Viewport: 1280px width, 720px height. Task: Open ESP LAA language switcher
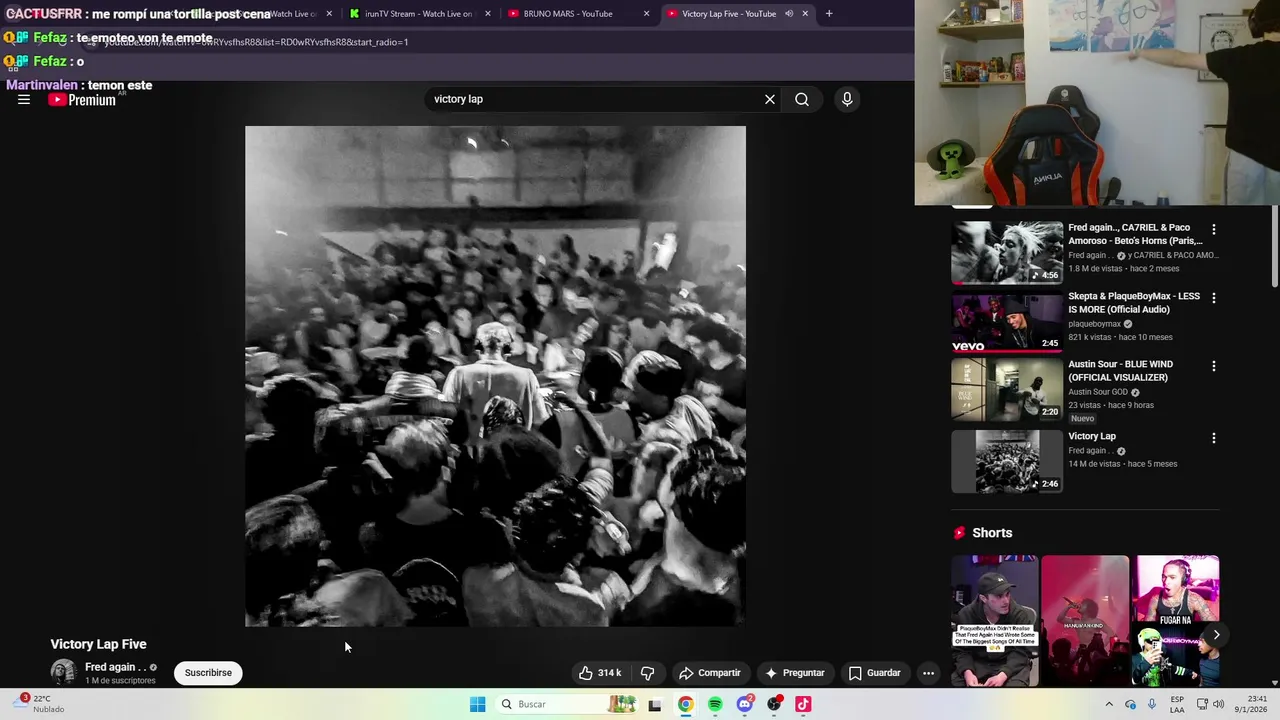click(1178, 704)
